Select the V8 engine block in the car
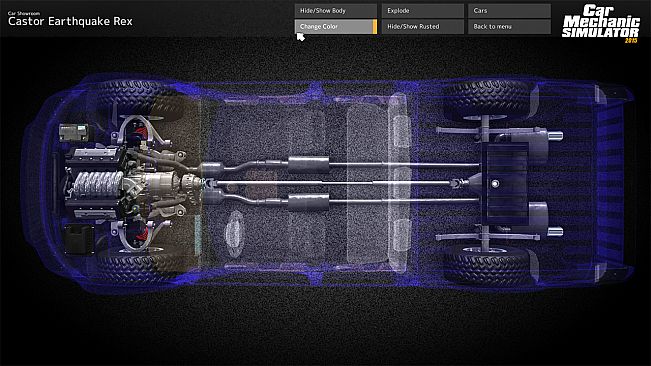This screenshot has height=366, width=651. (96, 183)
